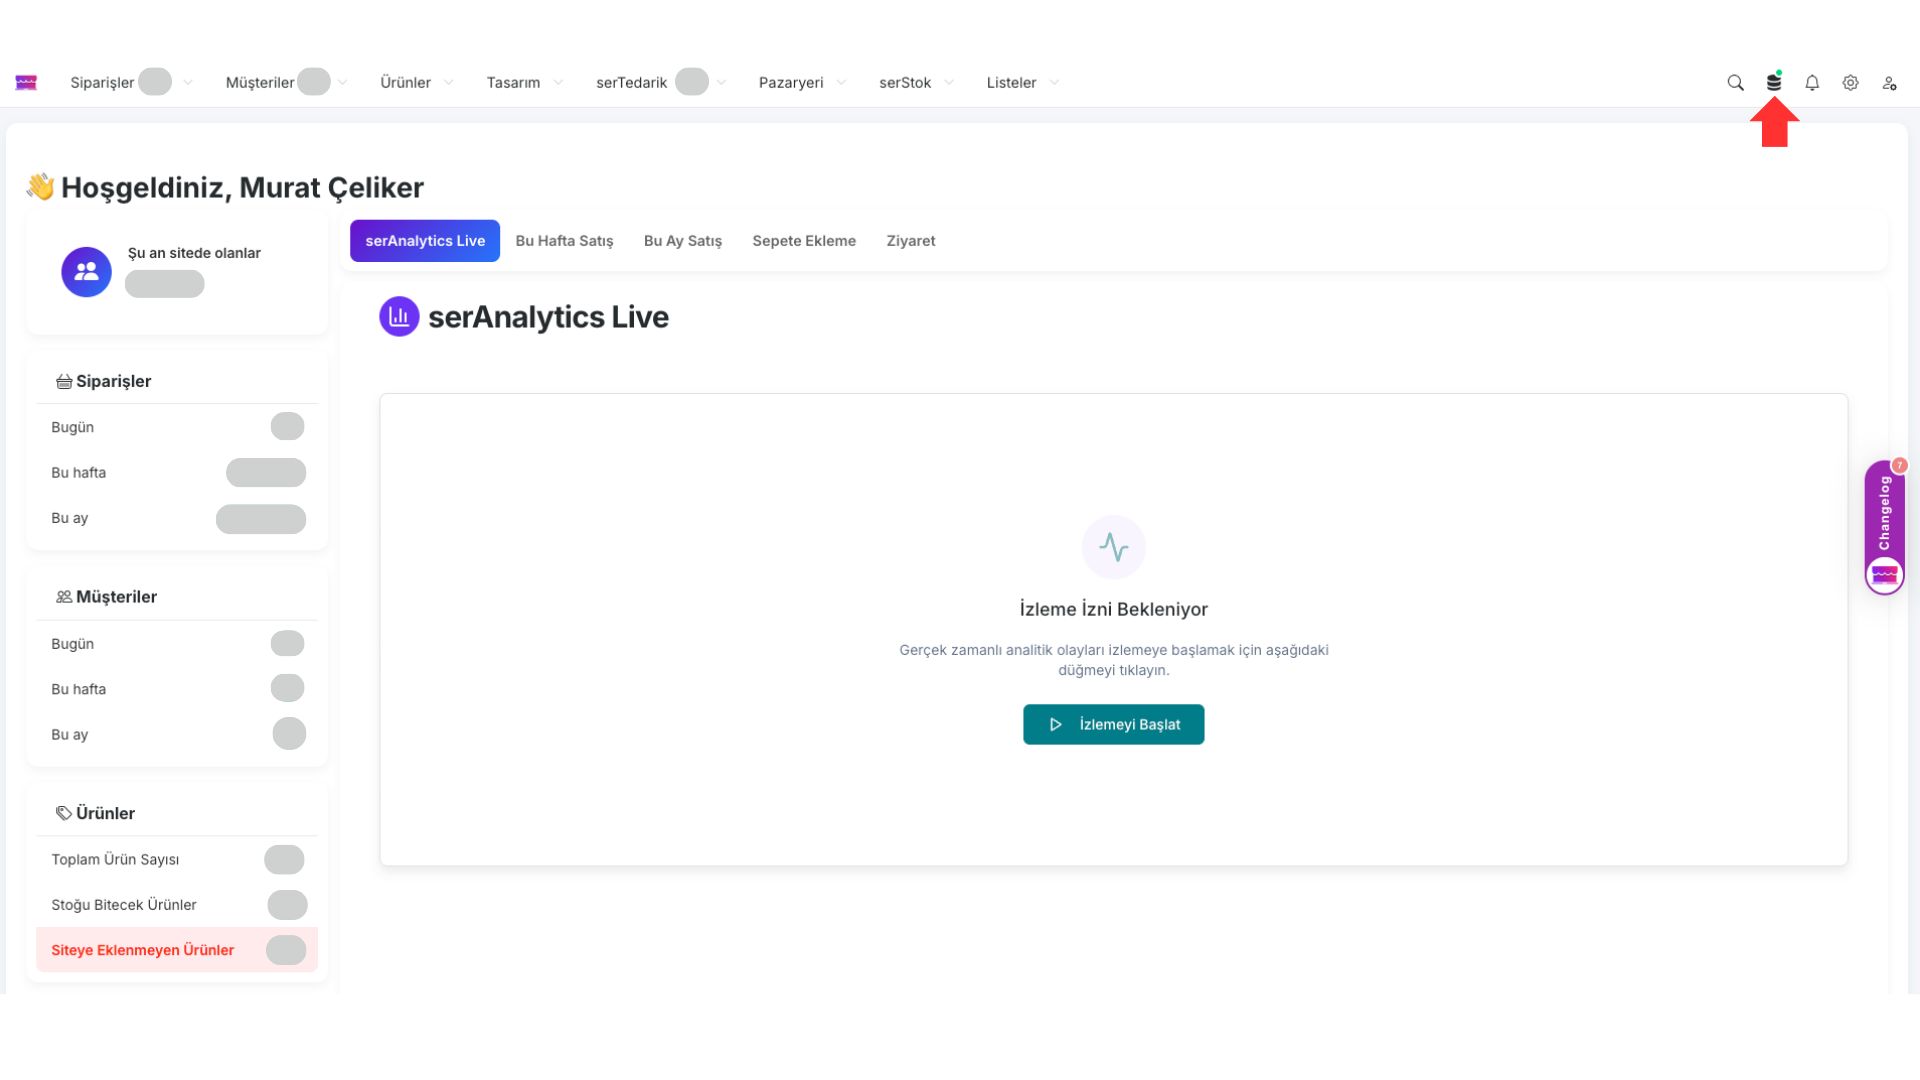Viewport: 1920px width, 1080px height.
Task: Click the people icon beside Şu an sitede olanlar
Action: pos(87,271)
